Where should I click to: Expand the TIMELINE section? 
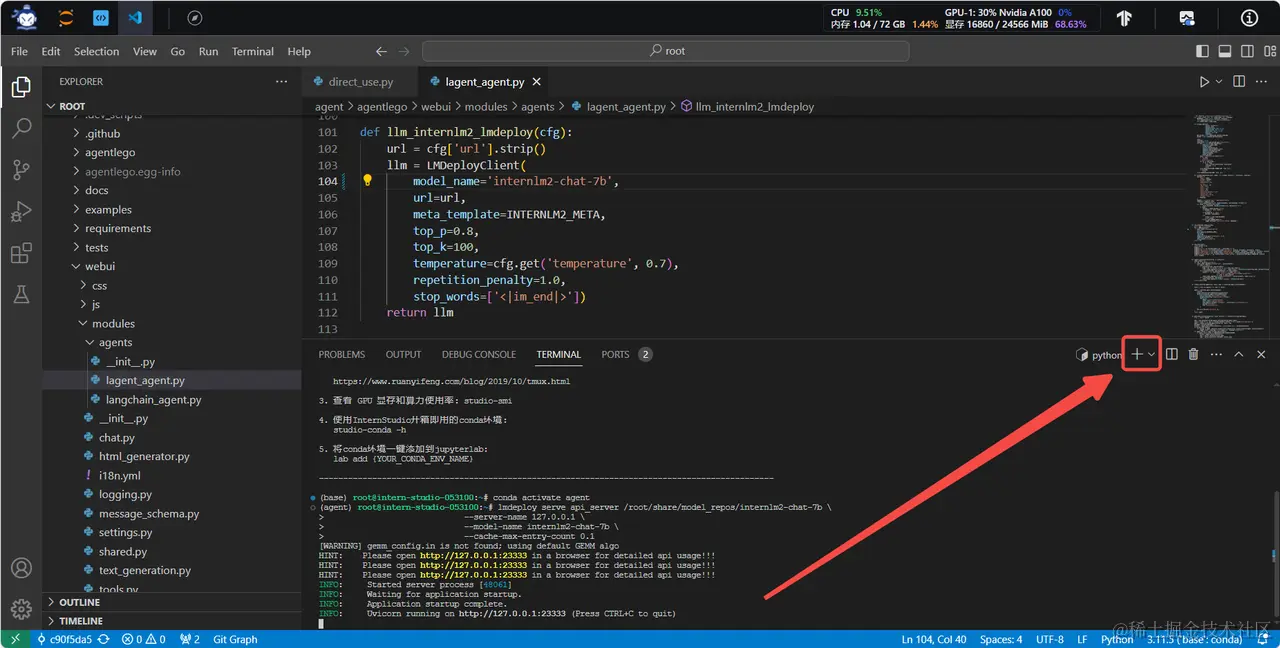[80, 621]
